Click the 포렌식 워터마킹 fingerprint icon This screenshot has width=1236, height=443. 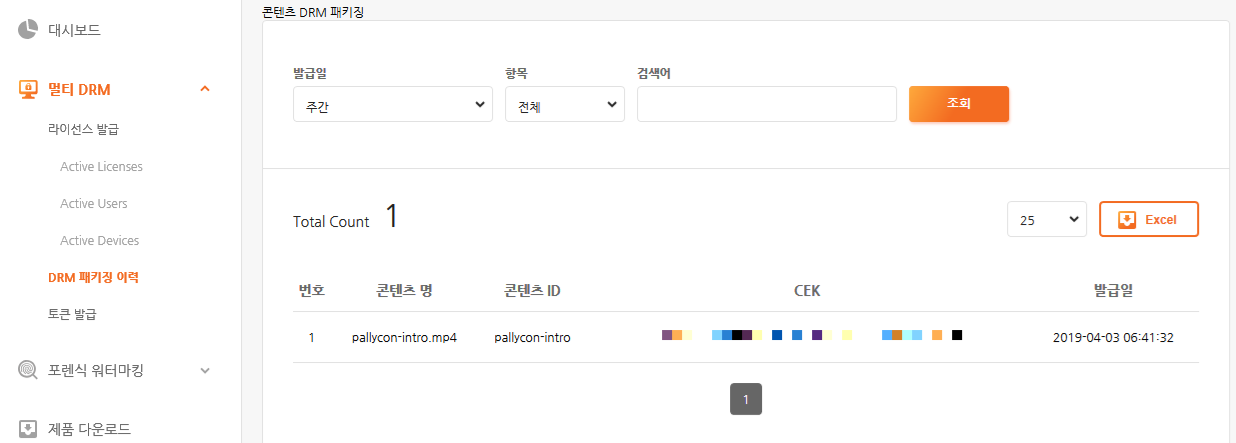pyautogui.click(x=28, y=370)
